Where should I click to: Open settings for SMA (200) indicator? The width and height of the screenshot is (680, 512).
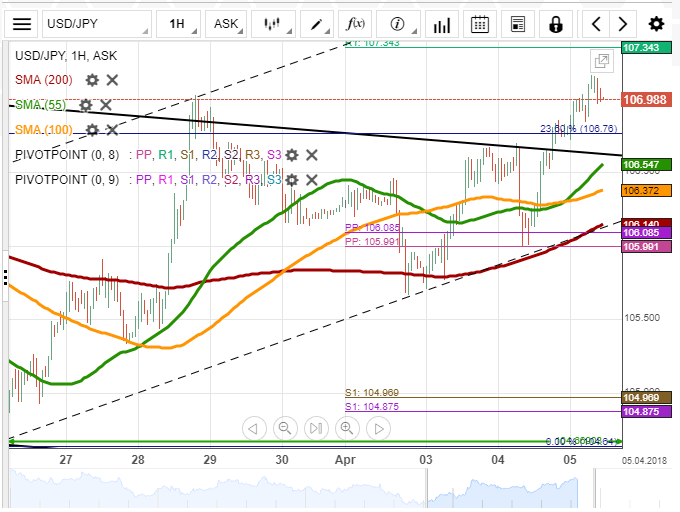point(92,80)
